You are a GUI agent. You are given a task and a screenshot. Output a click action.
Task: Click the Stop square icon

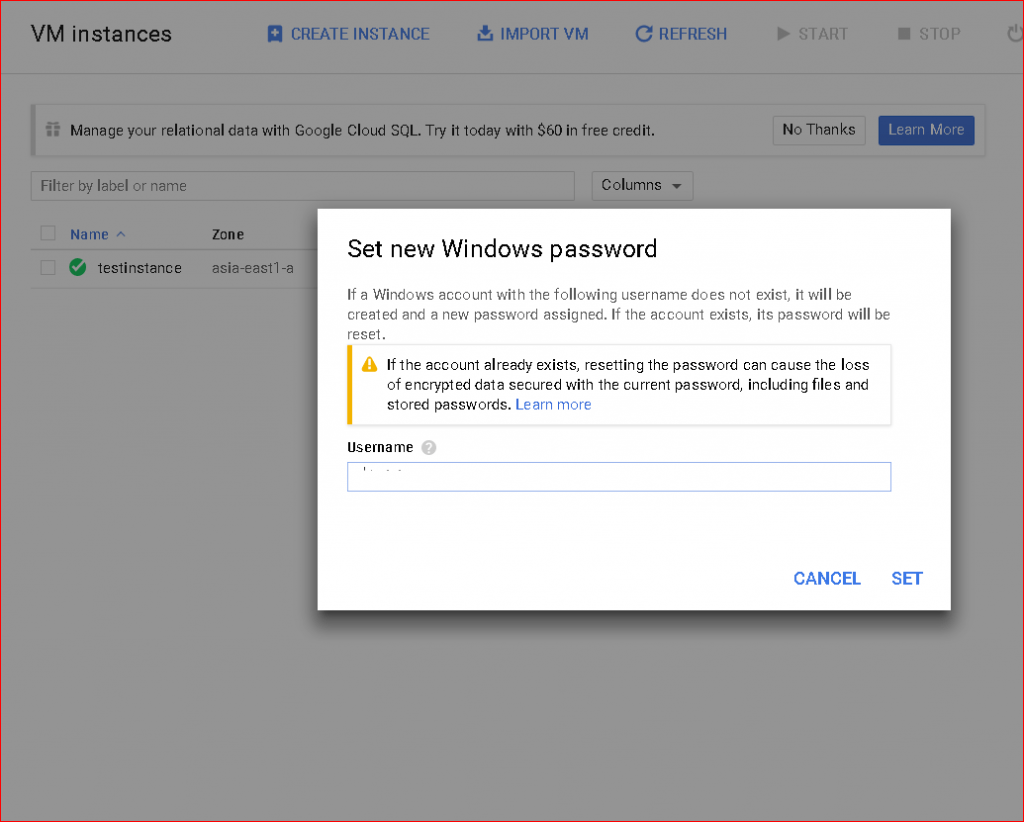[x=905, y=33]
